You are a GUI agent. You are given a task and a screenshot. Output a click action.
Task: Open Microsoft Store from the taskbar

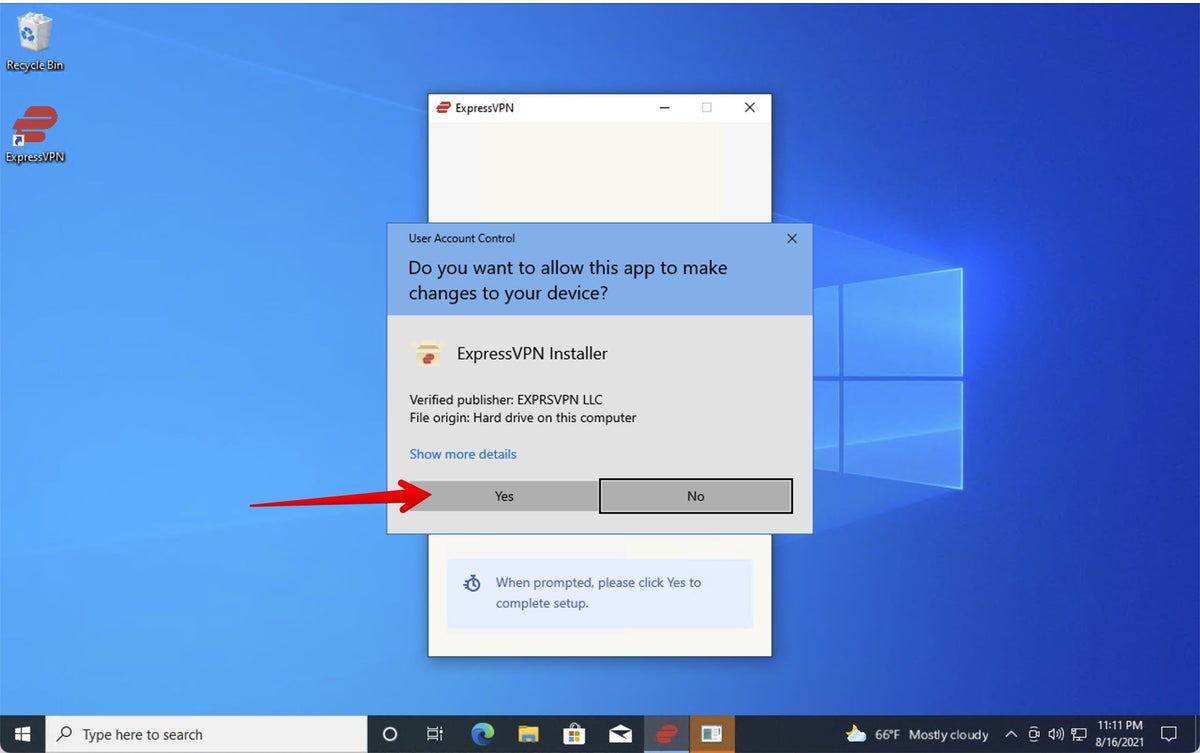574,734
